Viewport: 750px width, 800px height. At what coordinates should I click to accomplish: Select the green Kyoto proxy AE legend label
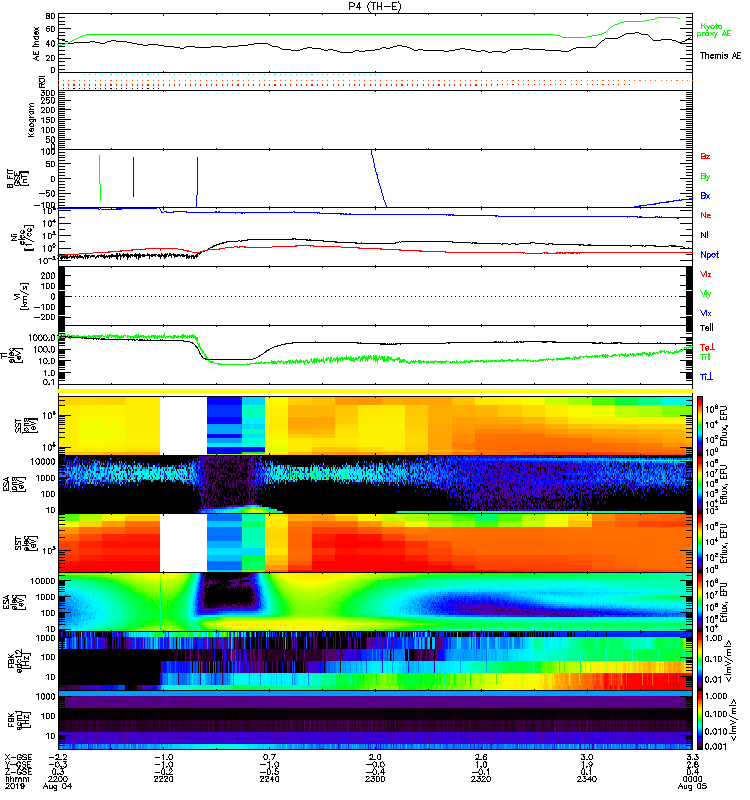714,30
